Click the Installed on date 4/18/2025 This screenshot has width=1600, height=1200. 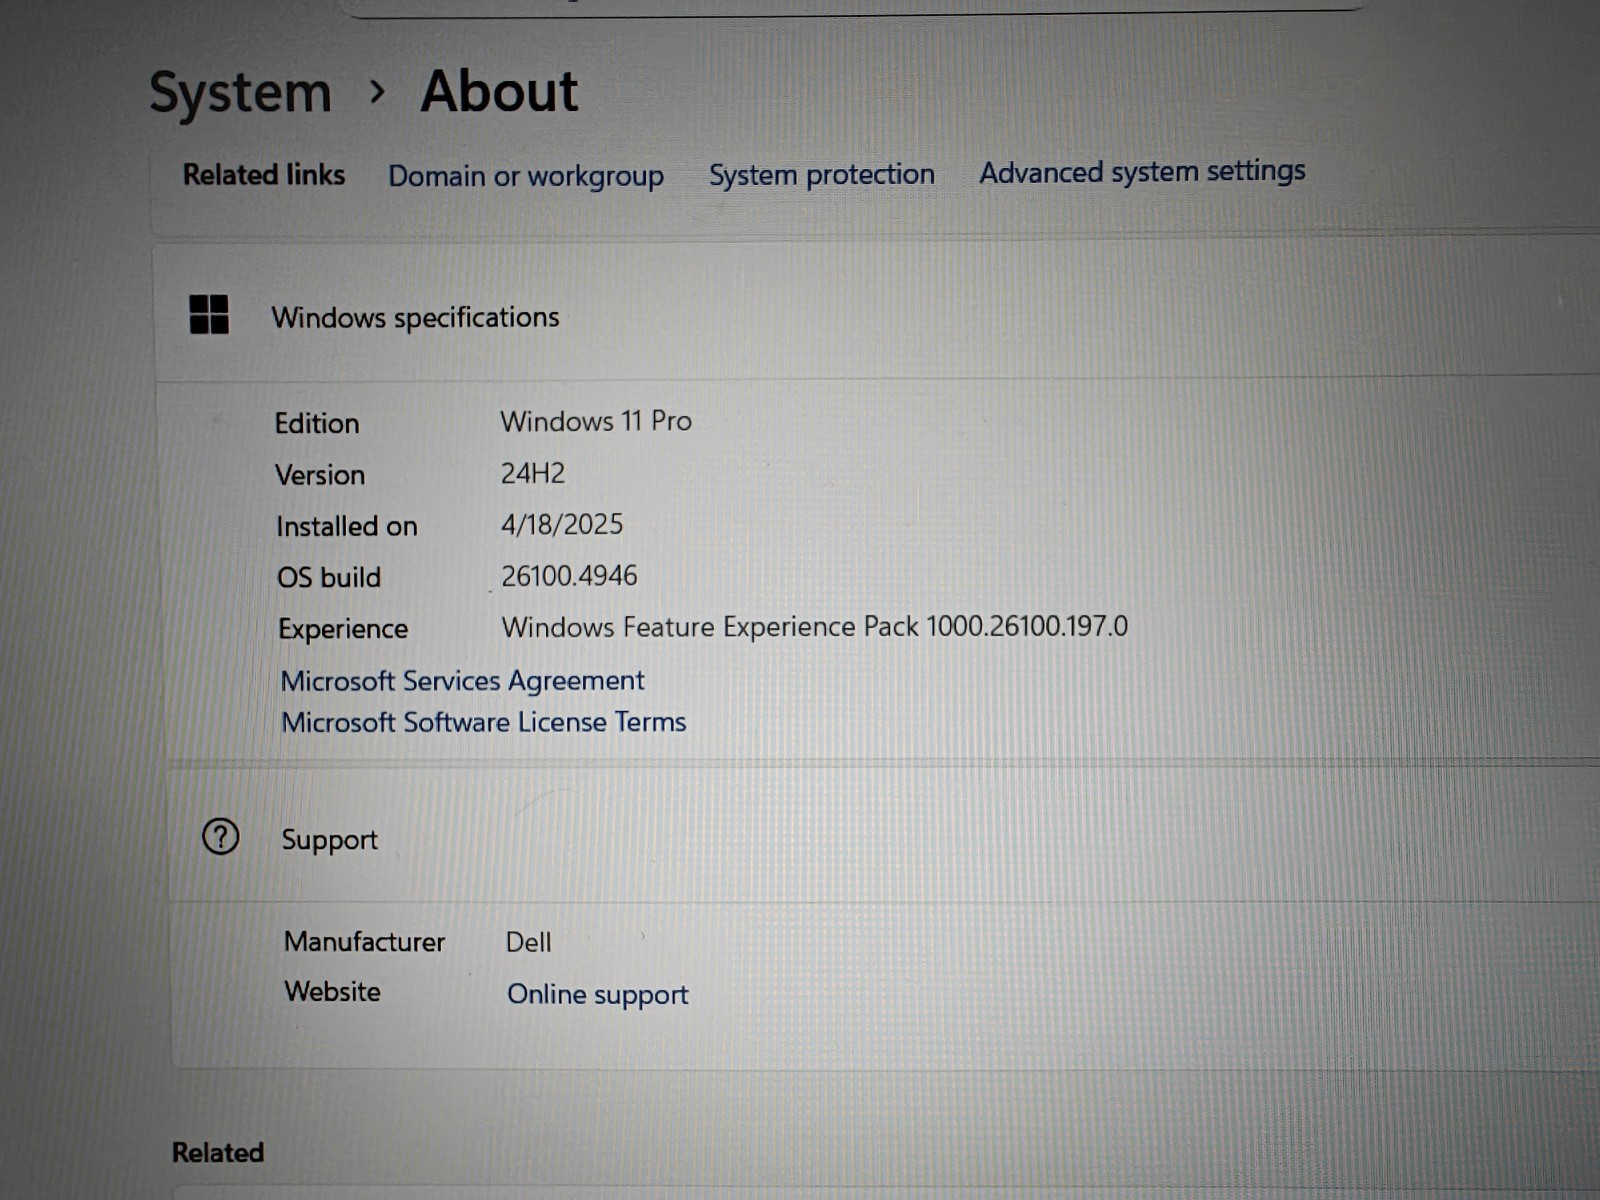(x=562, y=524)
